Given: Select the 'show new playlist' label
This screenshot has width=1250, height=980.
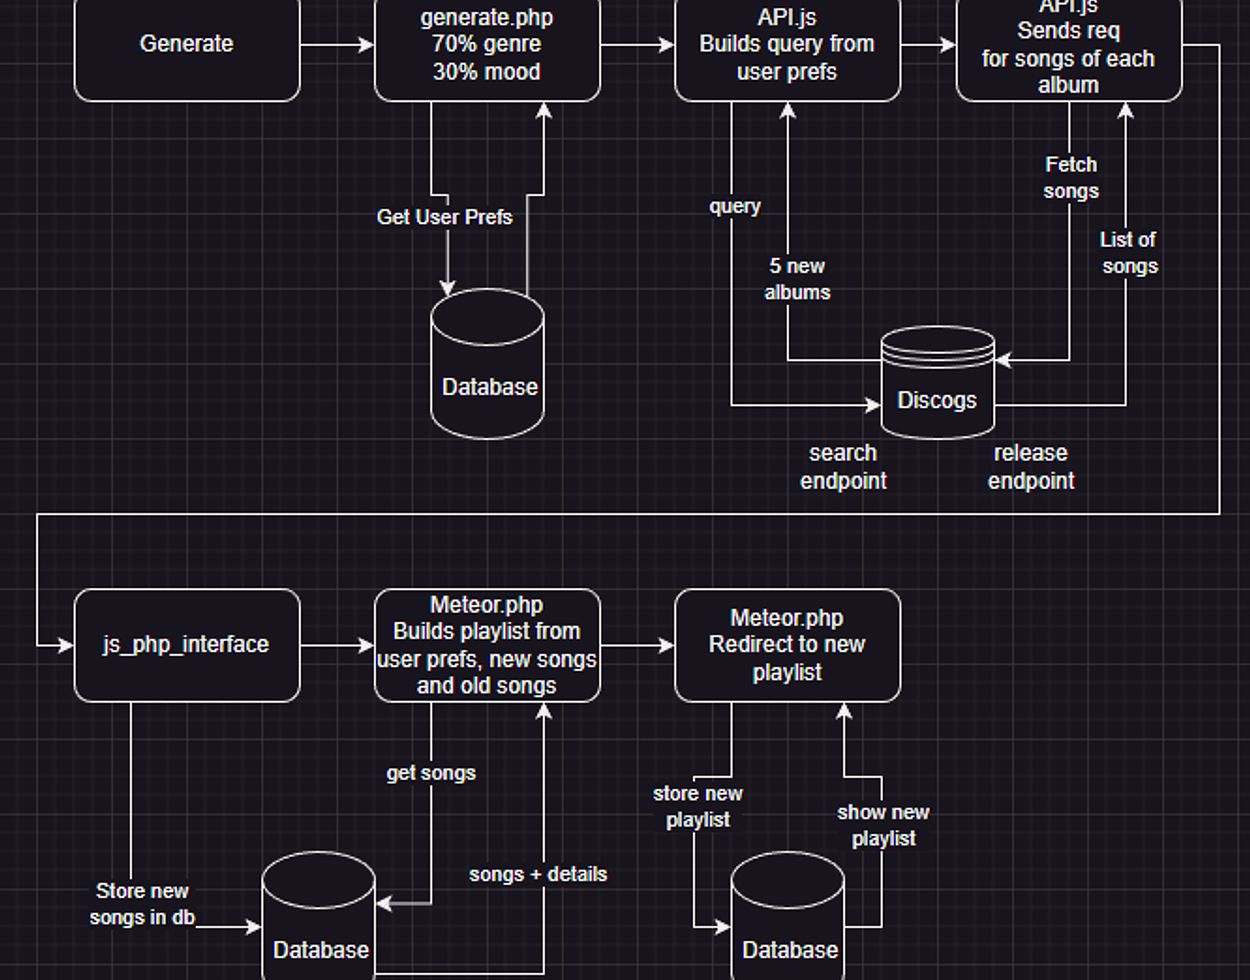Looking at the screenshot, I should tap(883, 825).
